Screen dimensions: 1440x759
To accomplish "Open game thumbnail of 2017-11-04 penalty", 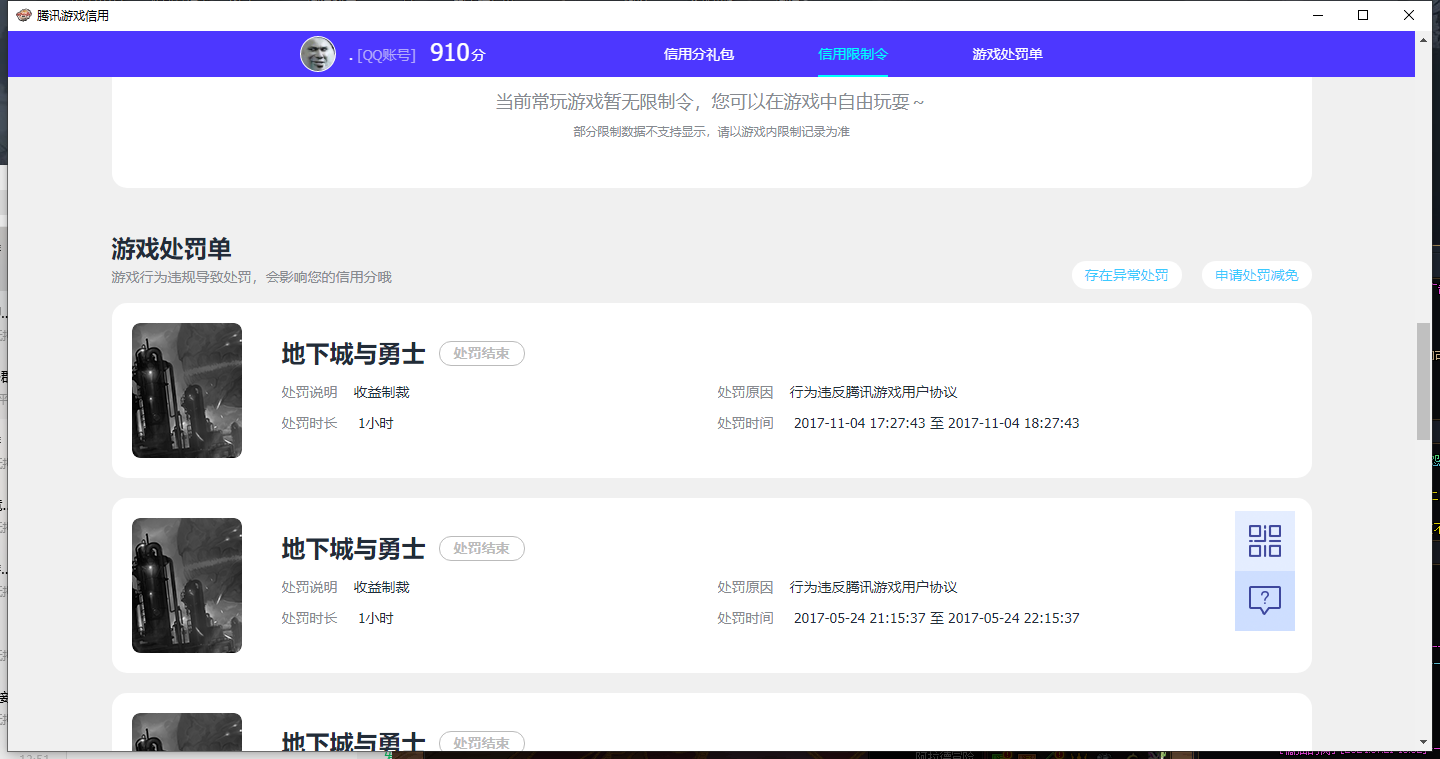I will pos(187,390).
